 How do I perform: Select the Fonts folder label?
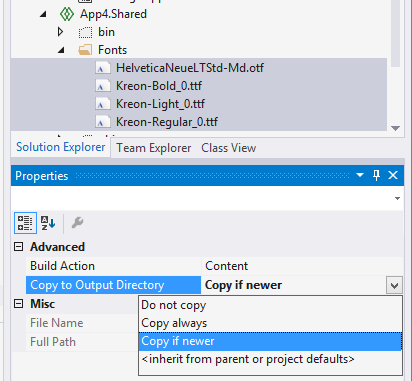pos(112,50)
